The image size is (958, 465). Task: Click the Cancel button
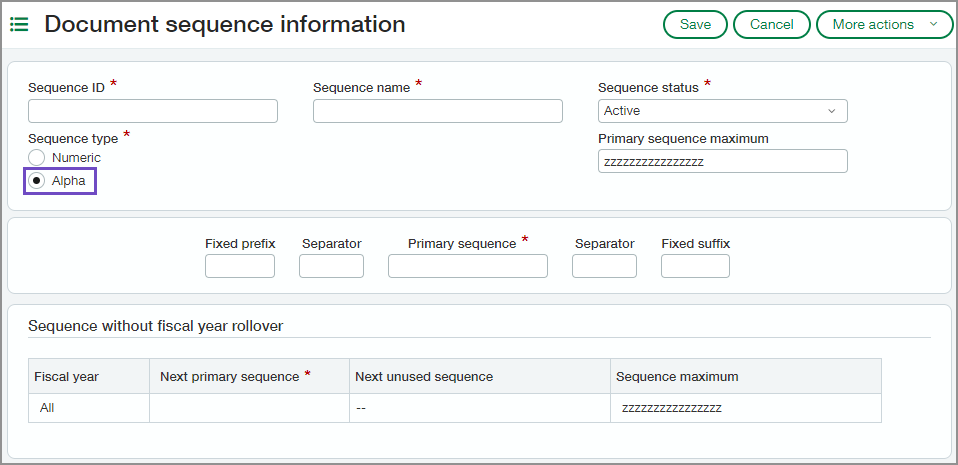[771, 25]
